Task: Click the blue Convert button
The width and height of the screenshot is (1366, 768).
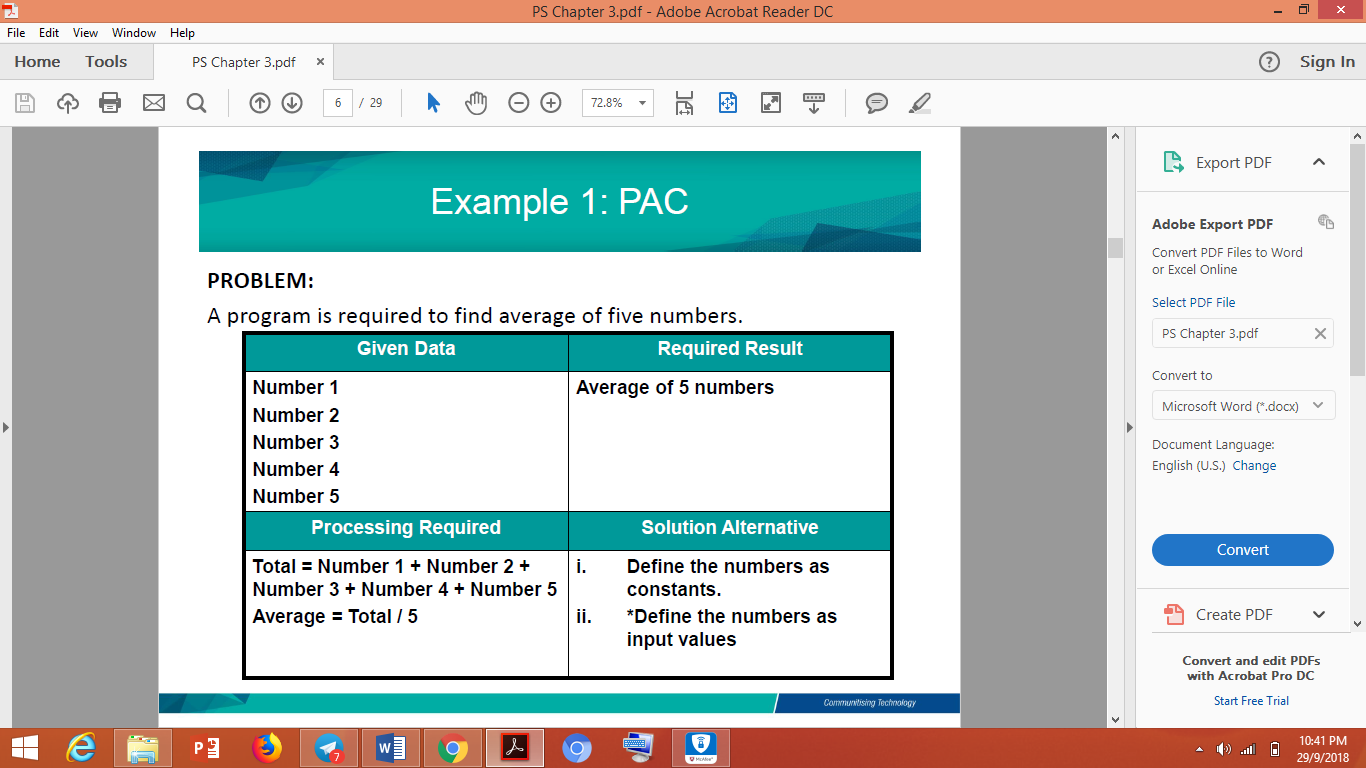Action: pos(1242,550)
